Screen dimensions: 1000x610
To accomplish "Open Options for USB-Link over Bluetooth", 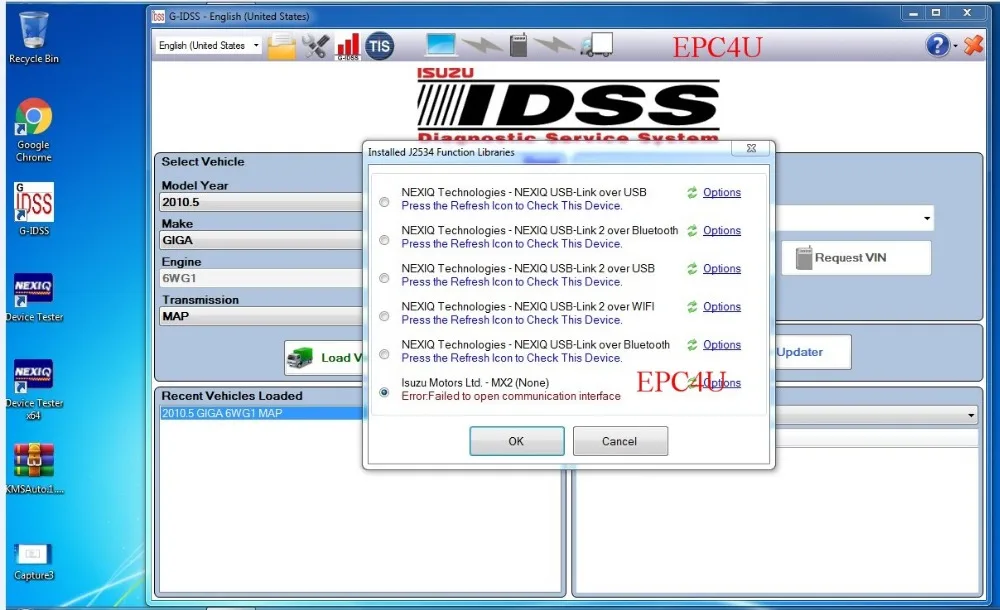I will point(722,345).
